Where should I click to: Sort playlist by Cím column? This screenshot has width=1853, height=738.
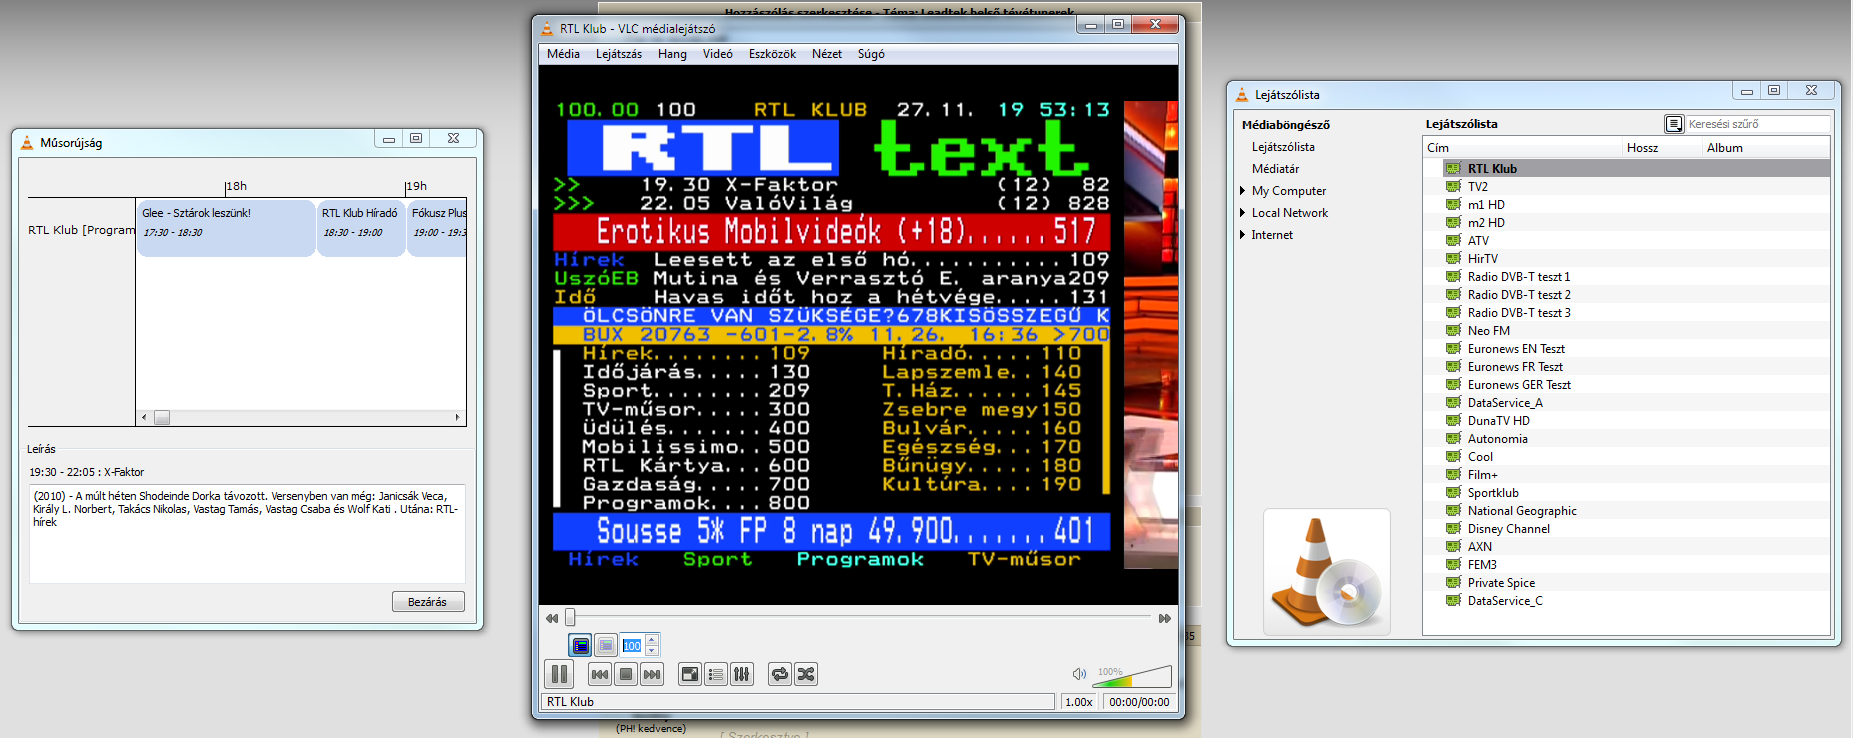point(1522,147)
